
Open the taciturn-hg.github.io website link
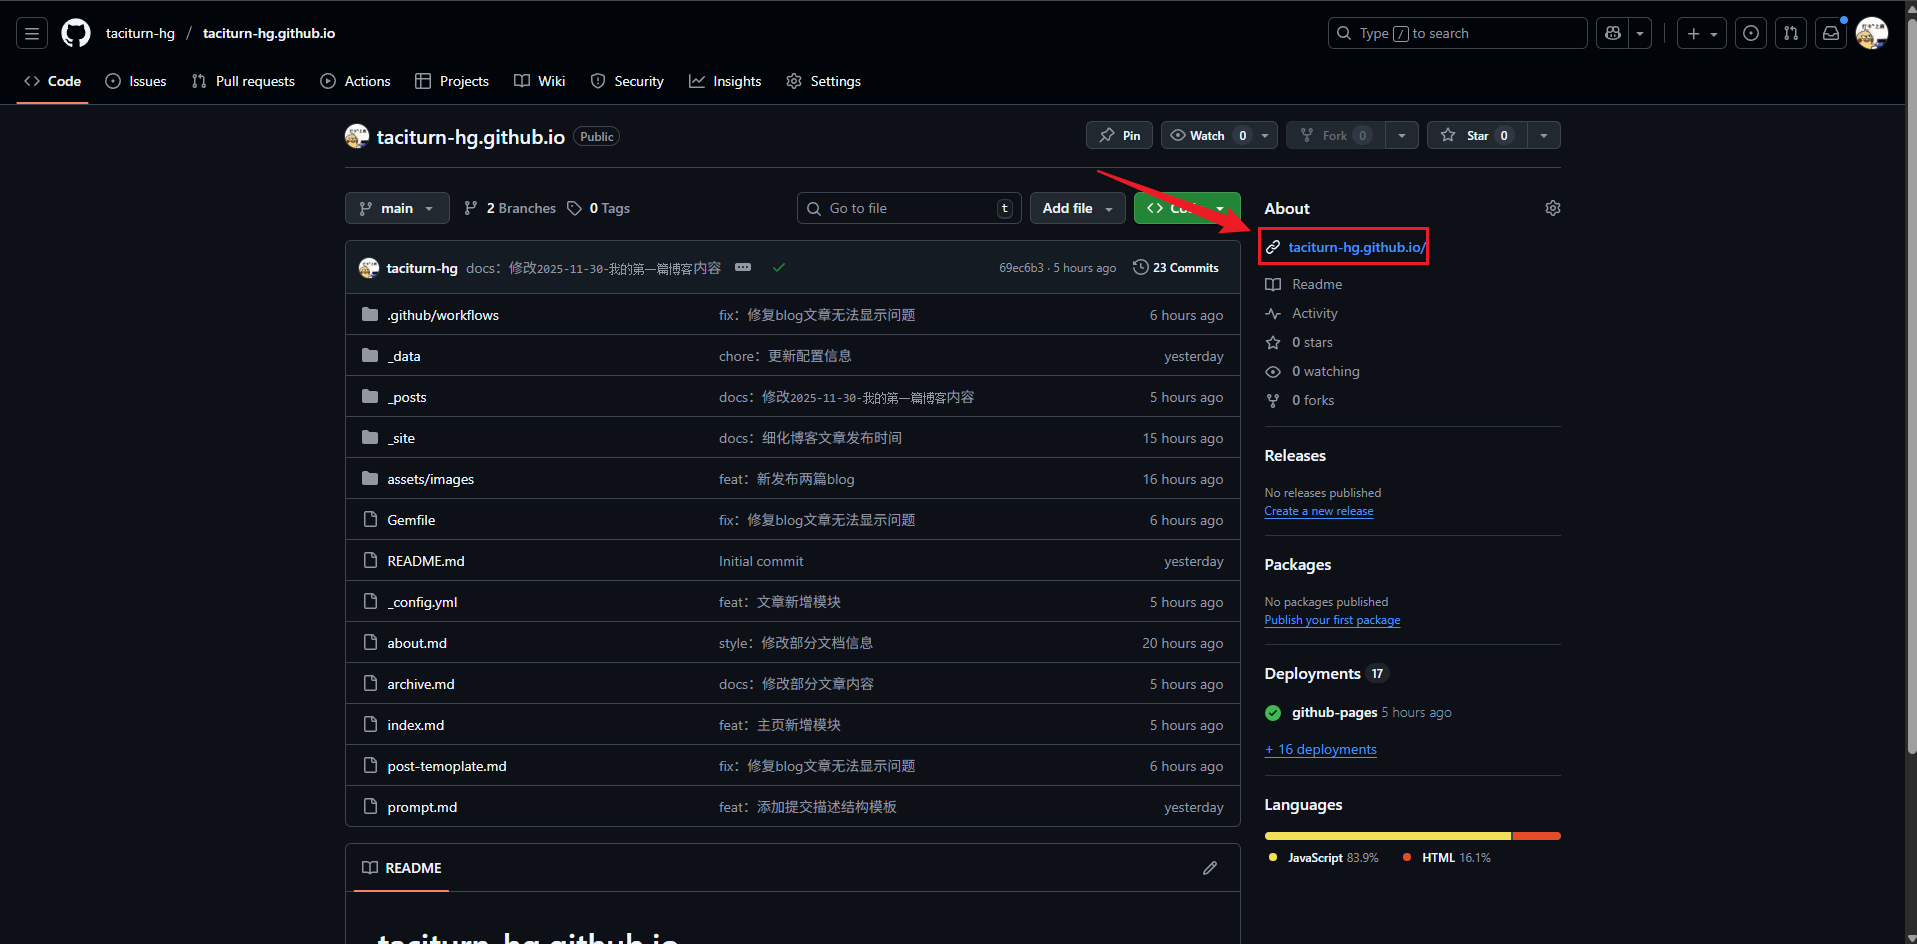(1356, 247)
